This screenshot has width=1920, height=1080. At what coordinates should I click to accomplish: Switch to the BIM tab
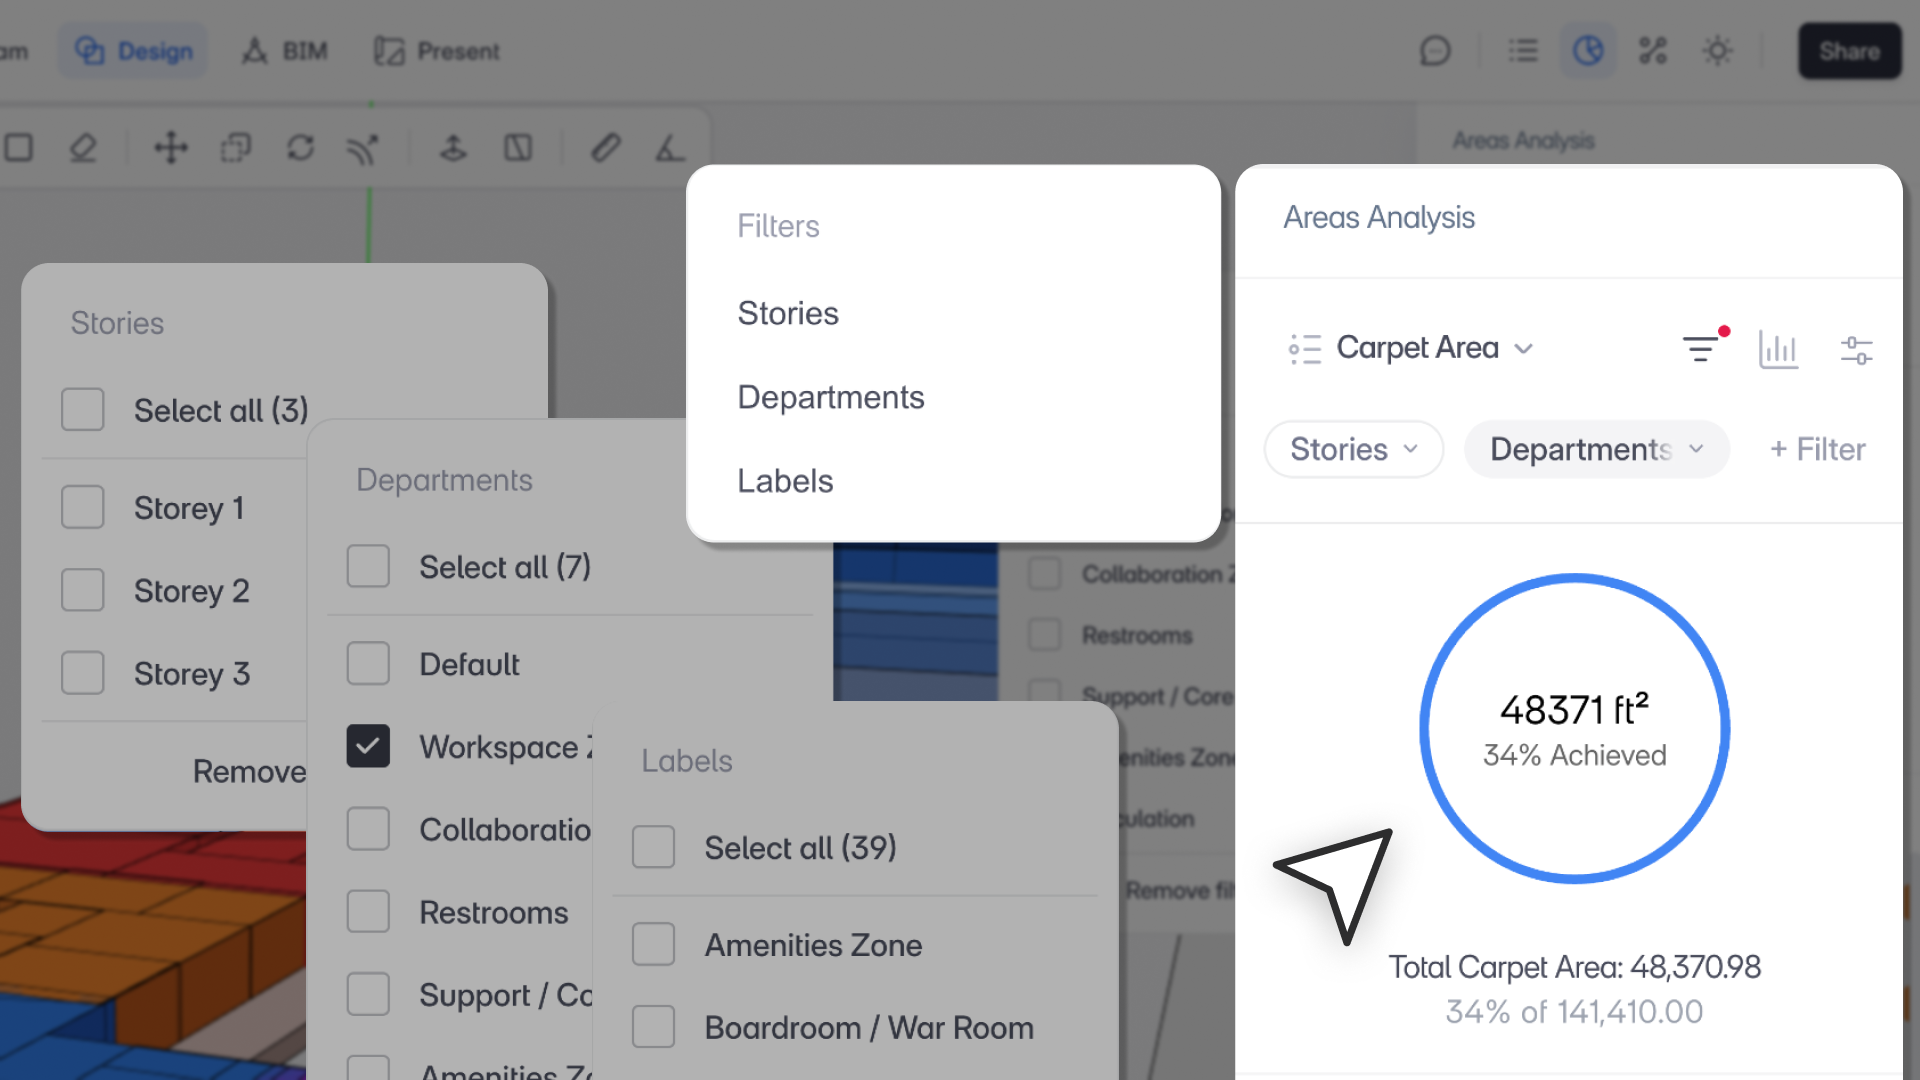(x=285, y=51)
